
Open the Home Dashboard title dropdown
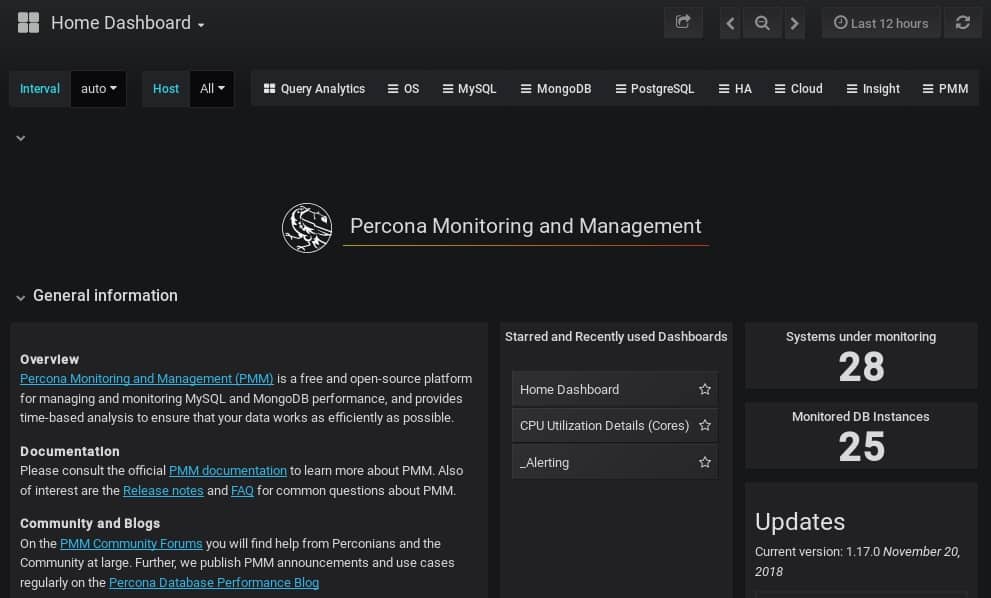[x=128, y=23]
